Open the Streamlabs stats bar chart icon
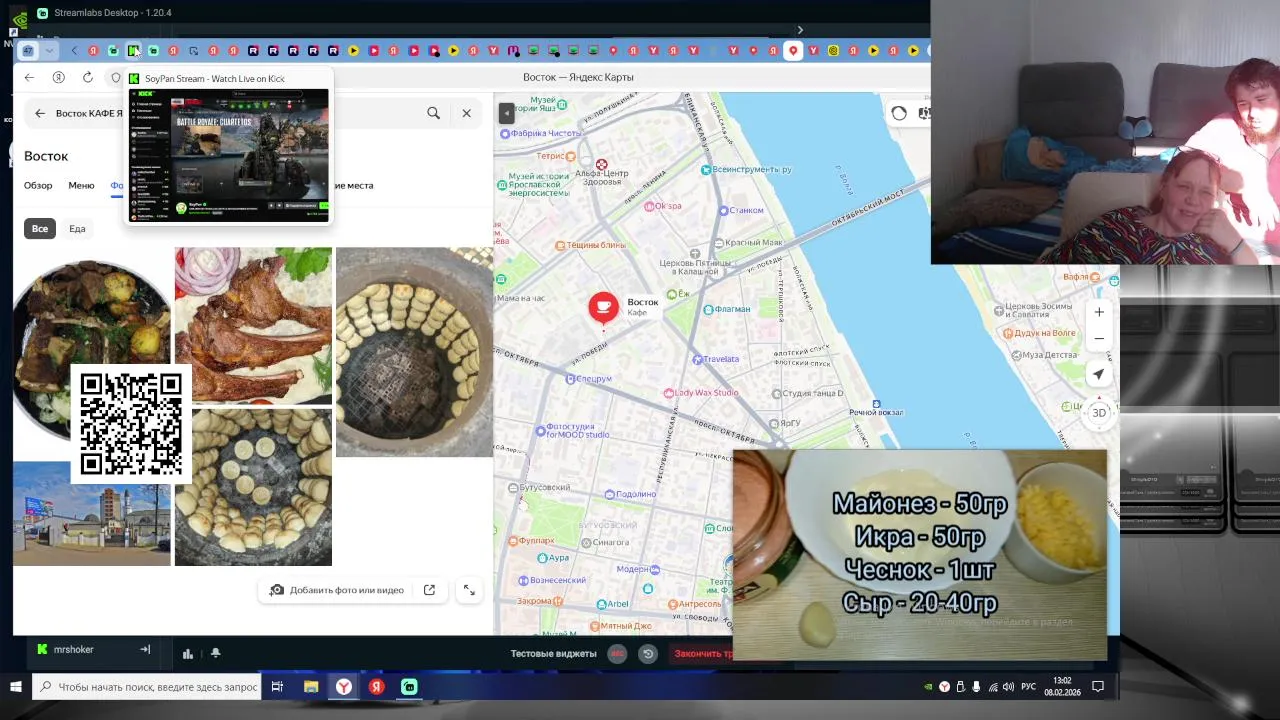This screenshot has width=1280, height=720. pos(187,654)
